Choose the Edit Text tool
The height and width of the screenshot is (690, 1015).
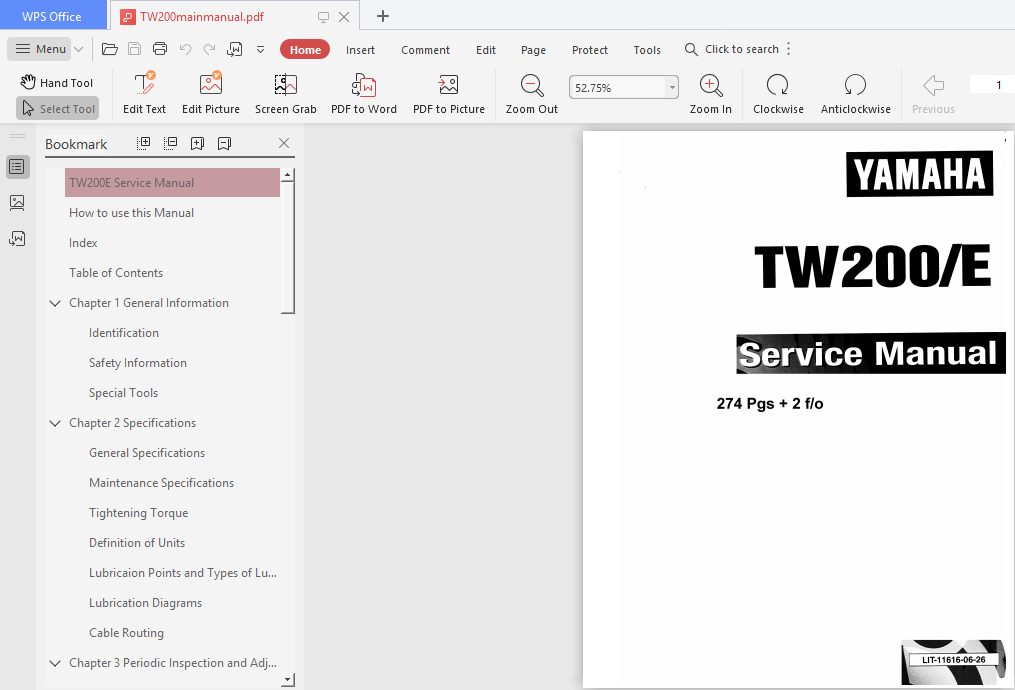(144, 93)
